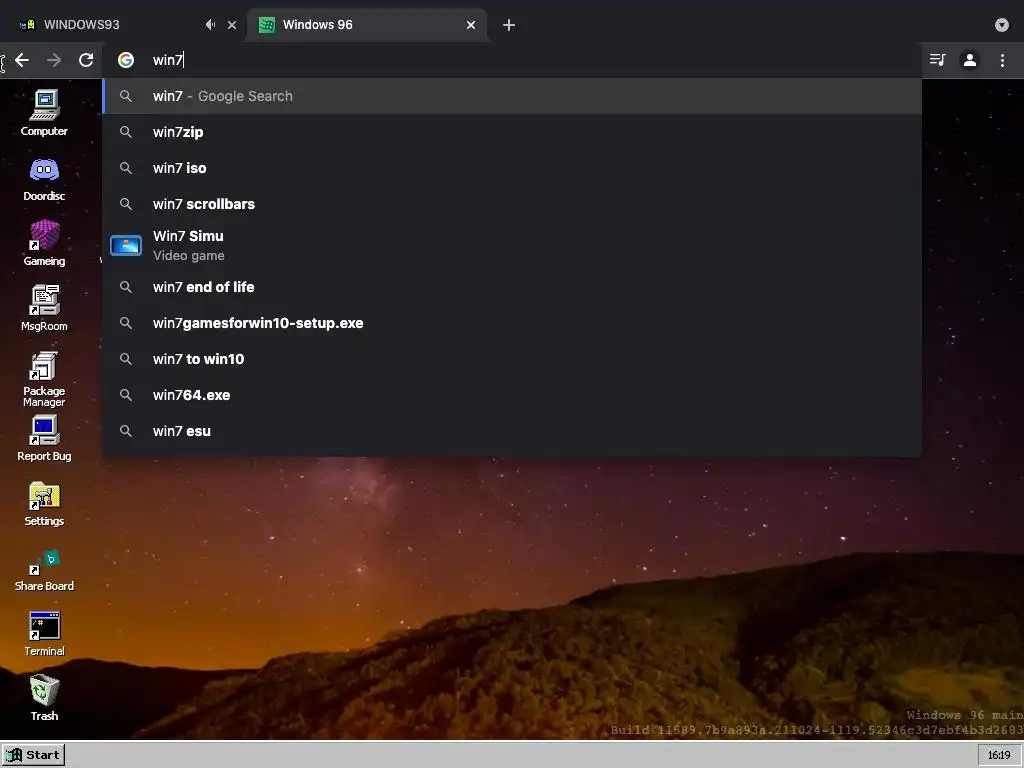Image resolution: width=1024 pixels, height=768 pixels.
Task: Open the profile account icon
Action: (x=970, y=60)
